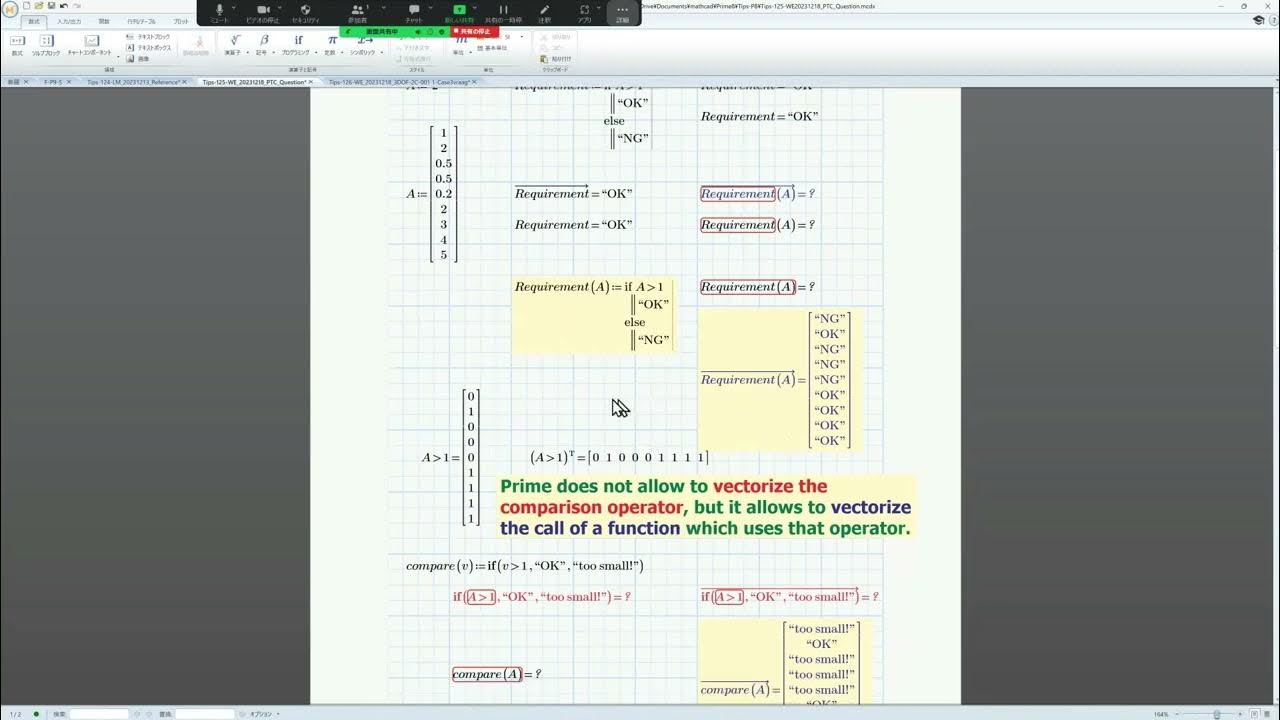Click the replace field in status bar
The width and height of the screenshot is (1280, 720).
[x=205, y=714]
